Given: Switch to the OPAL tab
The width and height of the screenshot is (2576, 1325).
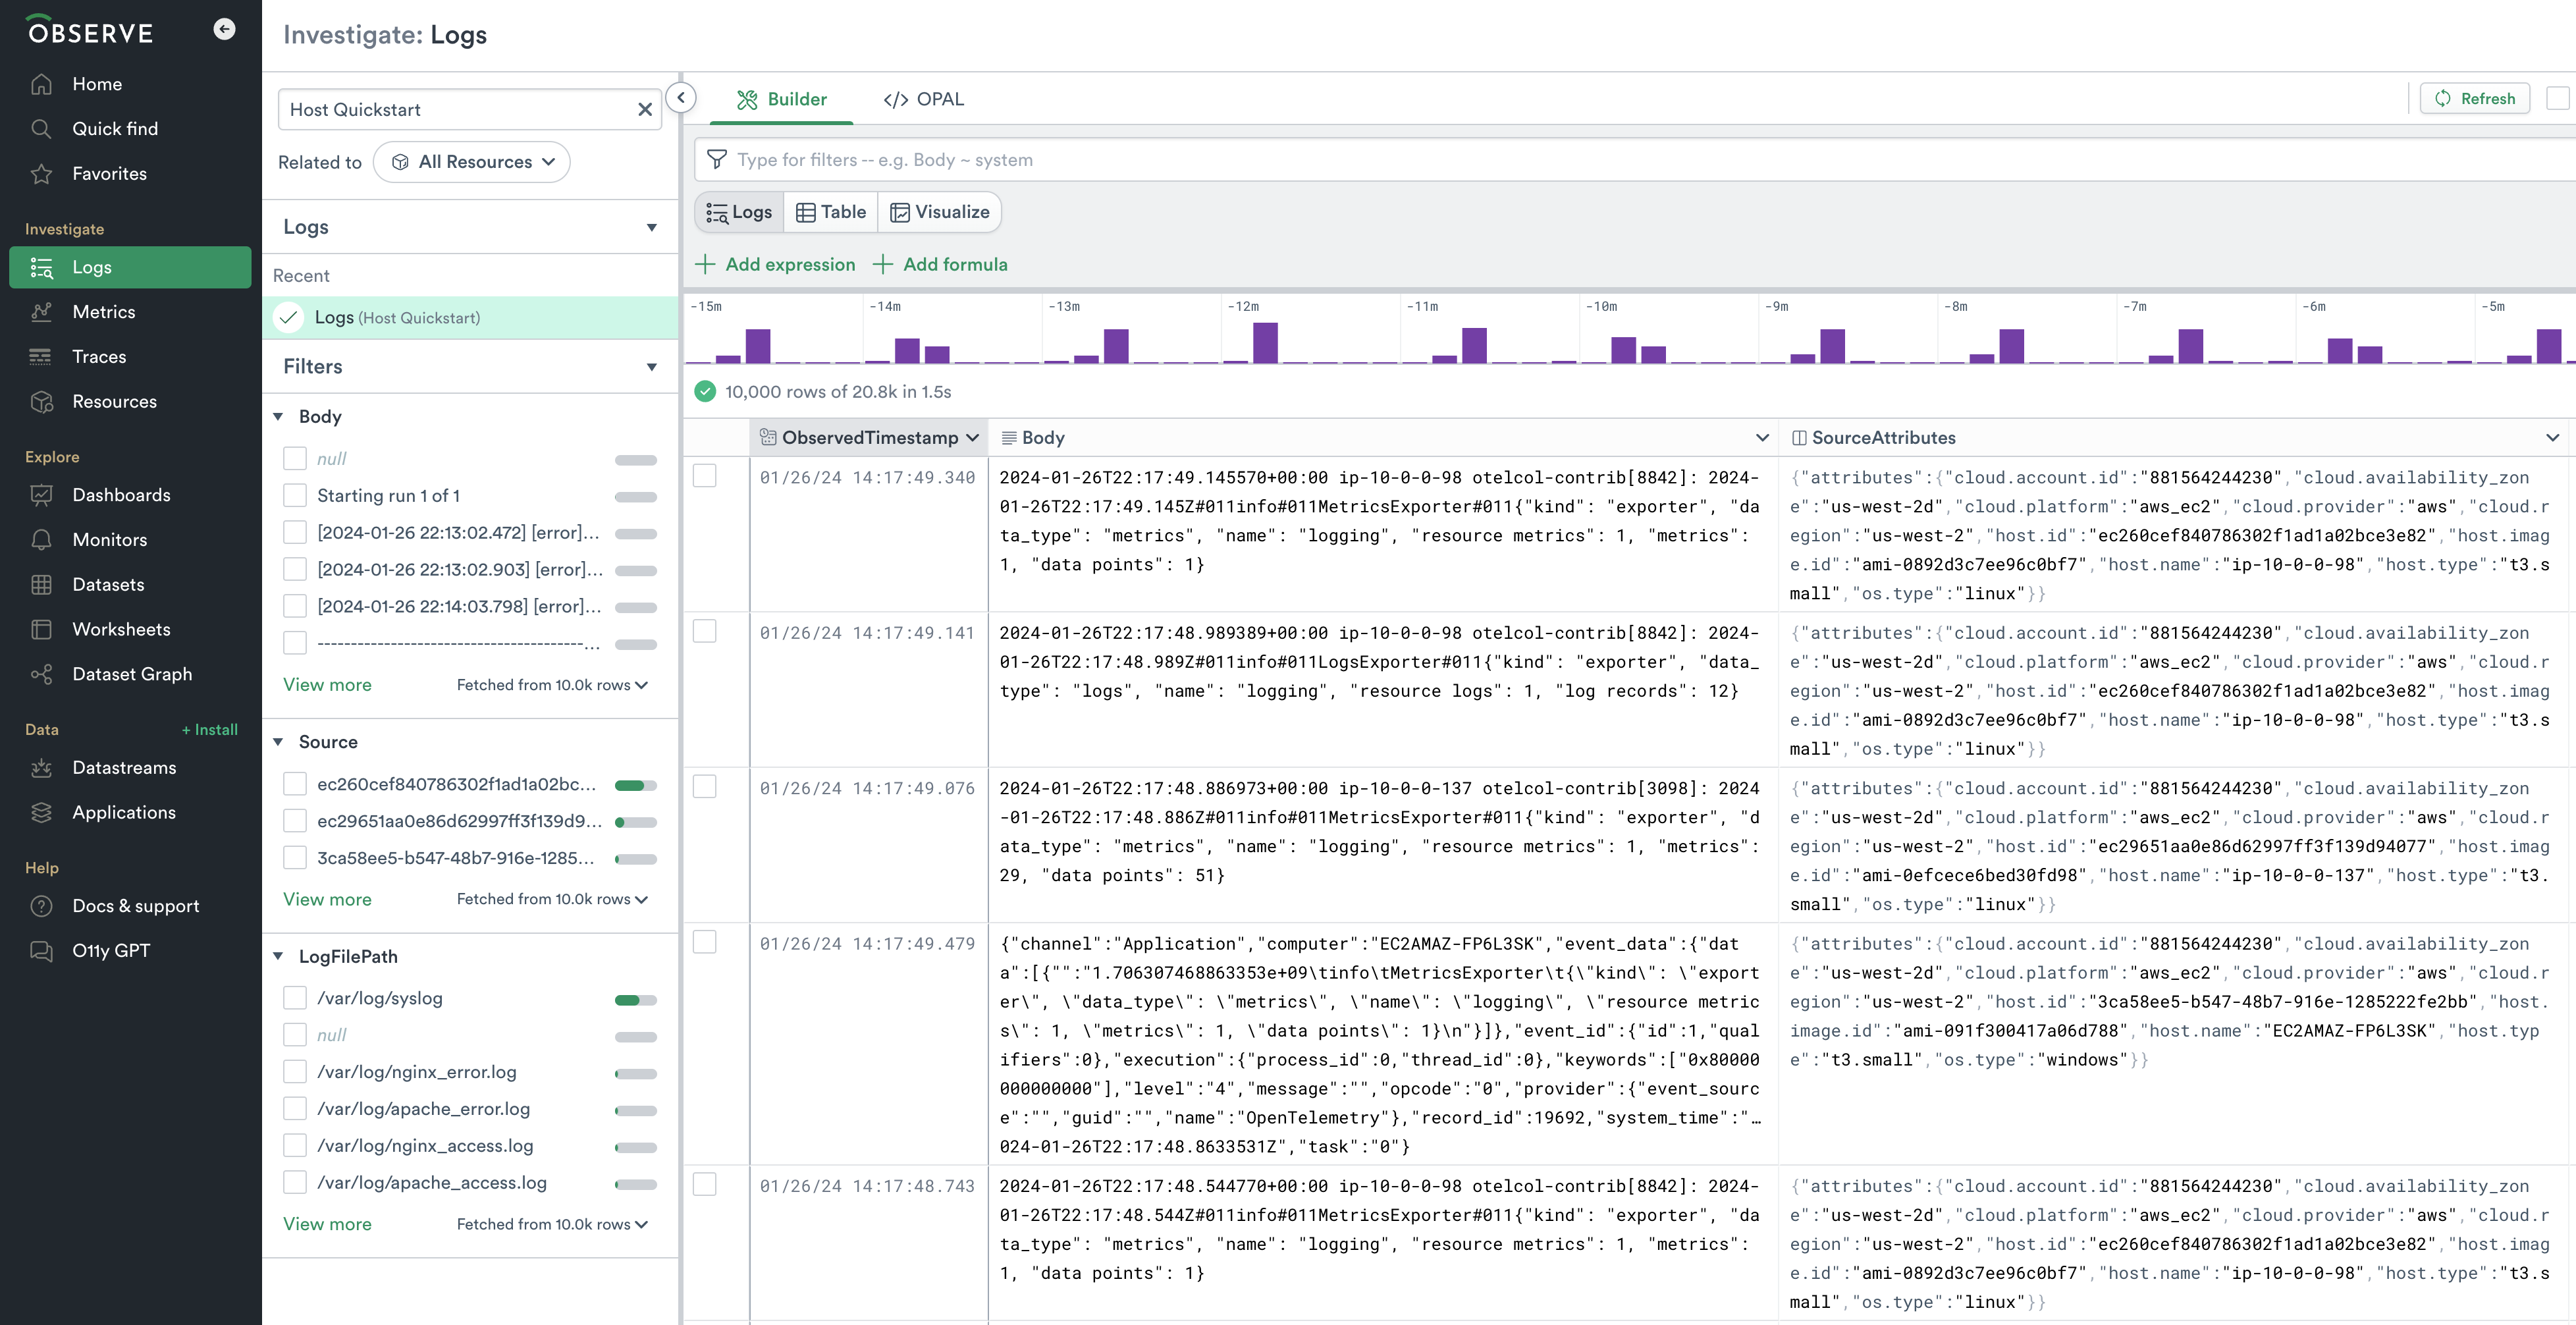Looking at the screenshot, I should click(924, 99).
